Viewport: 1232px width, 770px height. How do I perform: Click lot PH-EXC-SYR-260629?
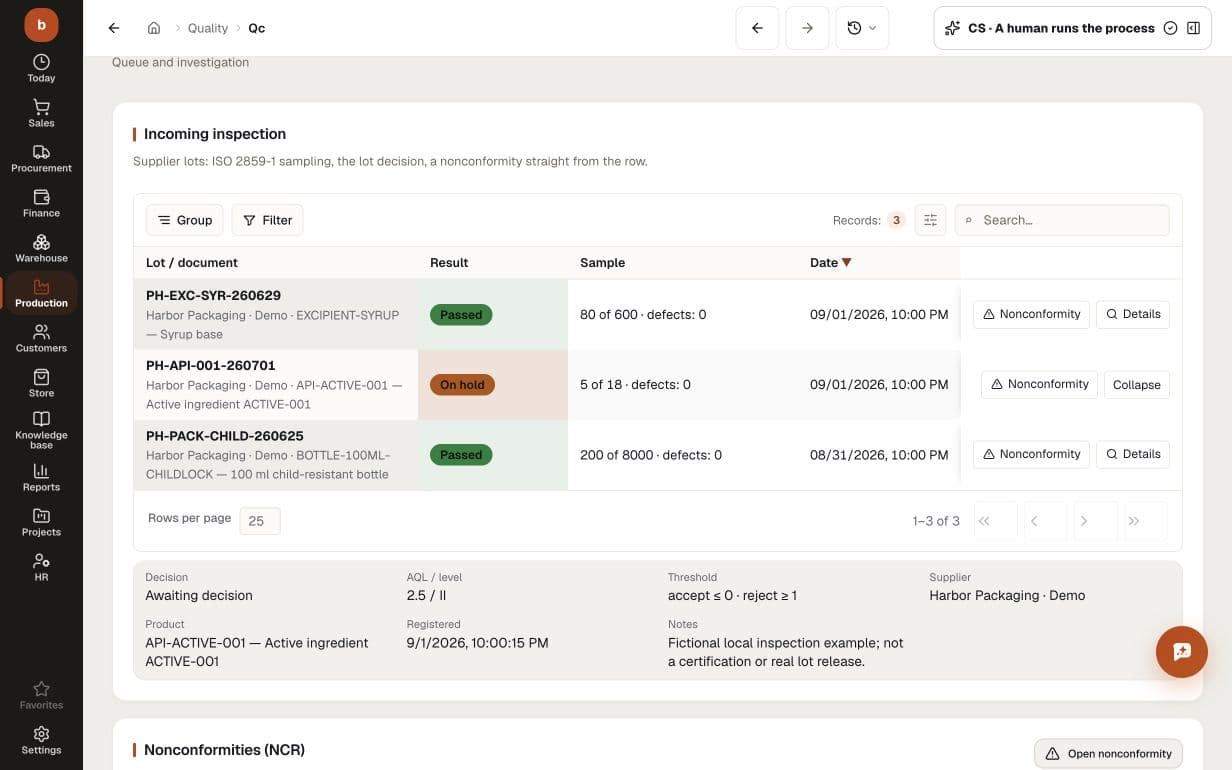pyautogui.click(x=213, y=296)
